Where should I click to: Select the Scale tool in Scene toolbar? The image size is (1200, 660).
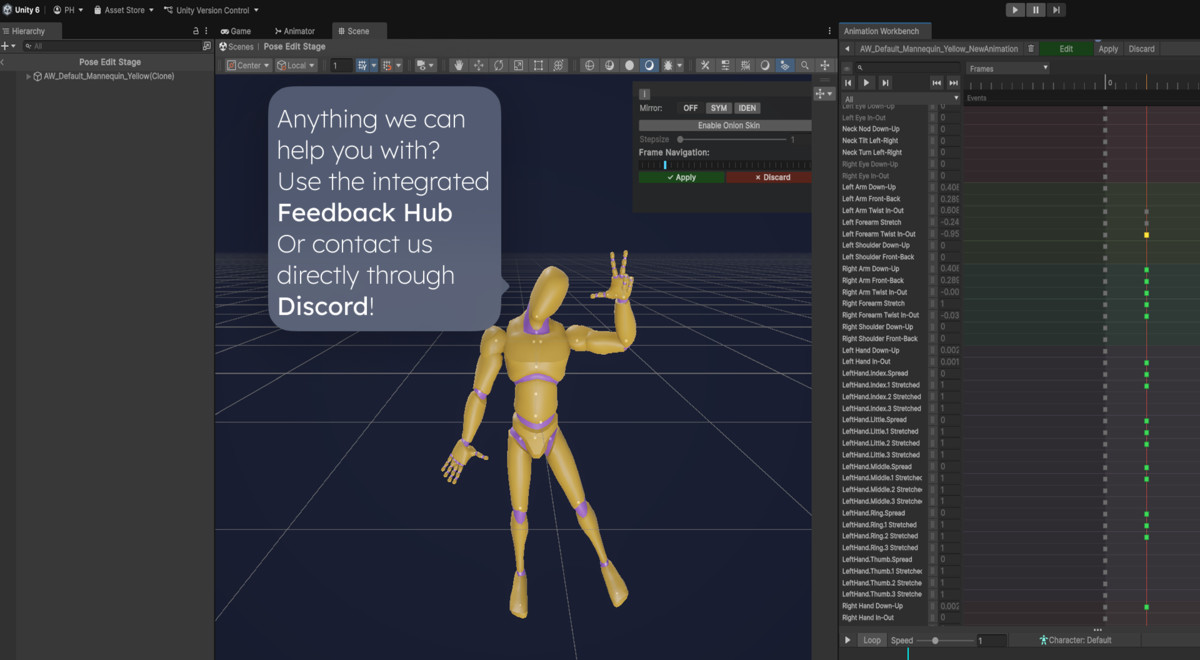tap(518, 65)
